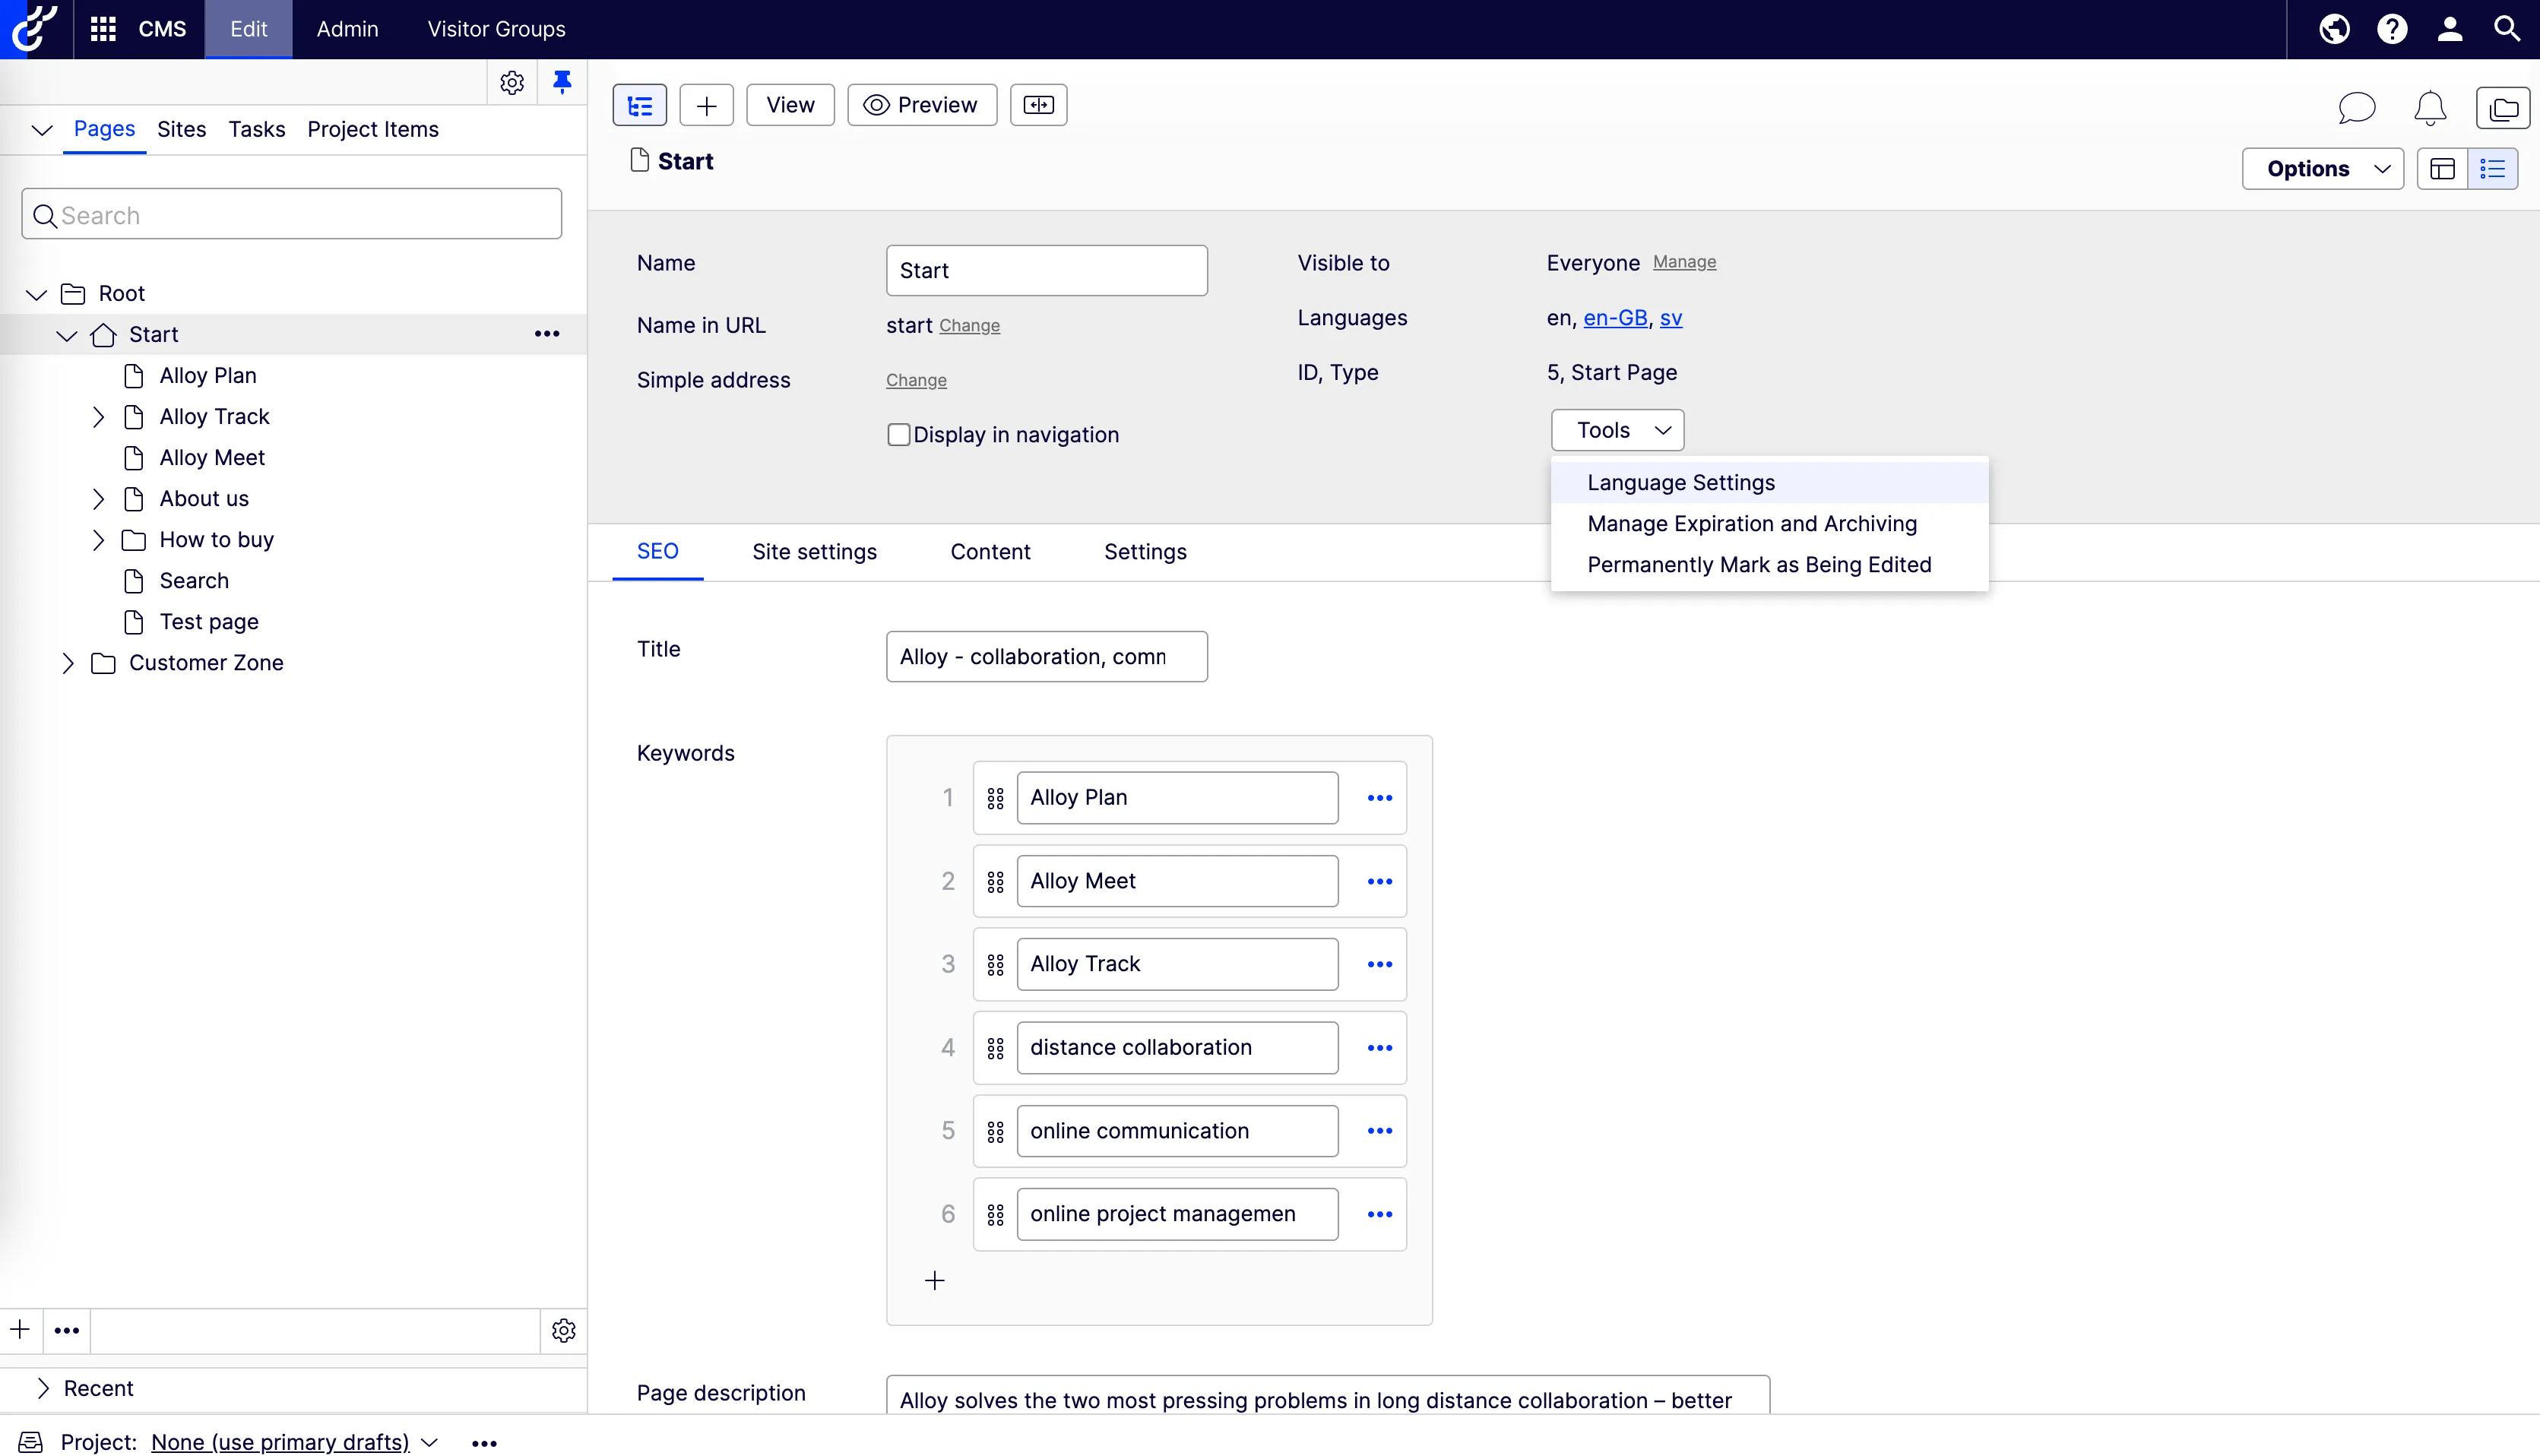Screen dimensions: 2540x1456
Task: Collapse the Root tree node
Action: 36,294
